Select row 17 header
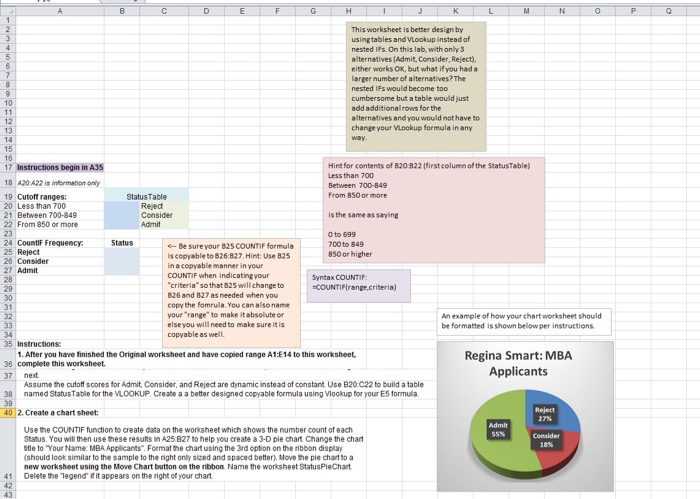700x499 pixels. click(x=8, y=167)
